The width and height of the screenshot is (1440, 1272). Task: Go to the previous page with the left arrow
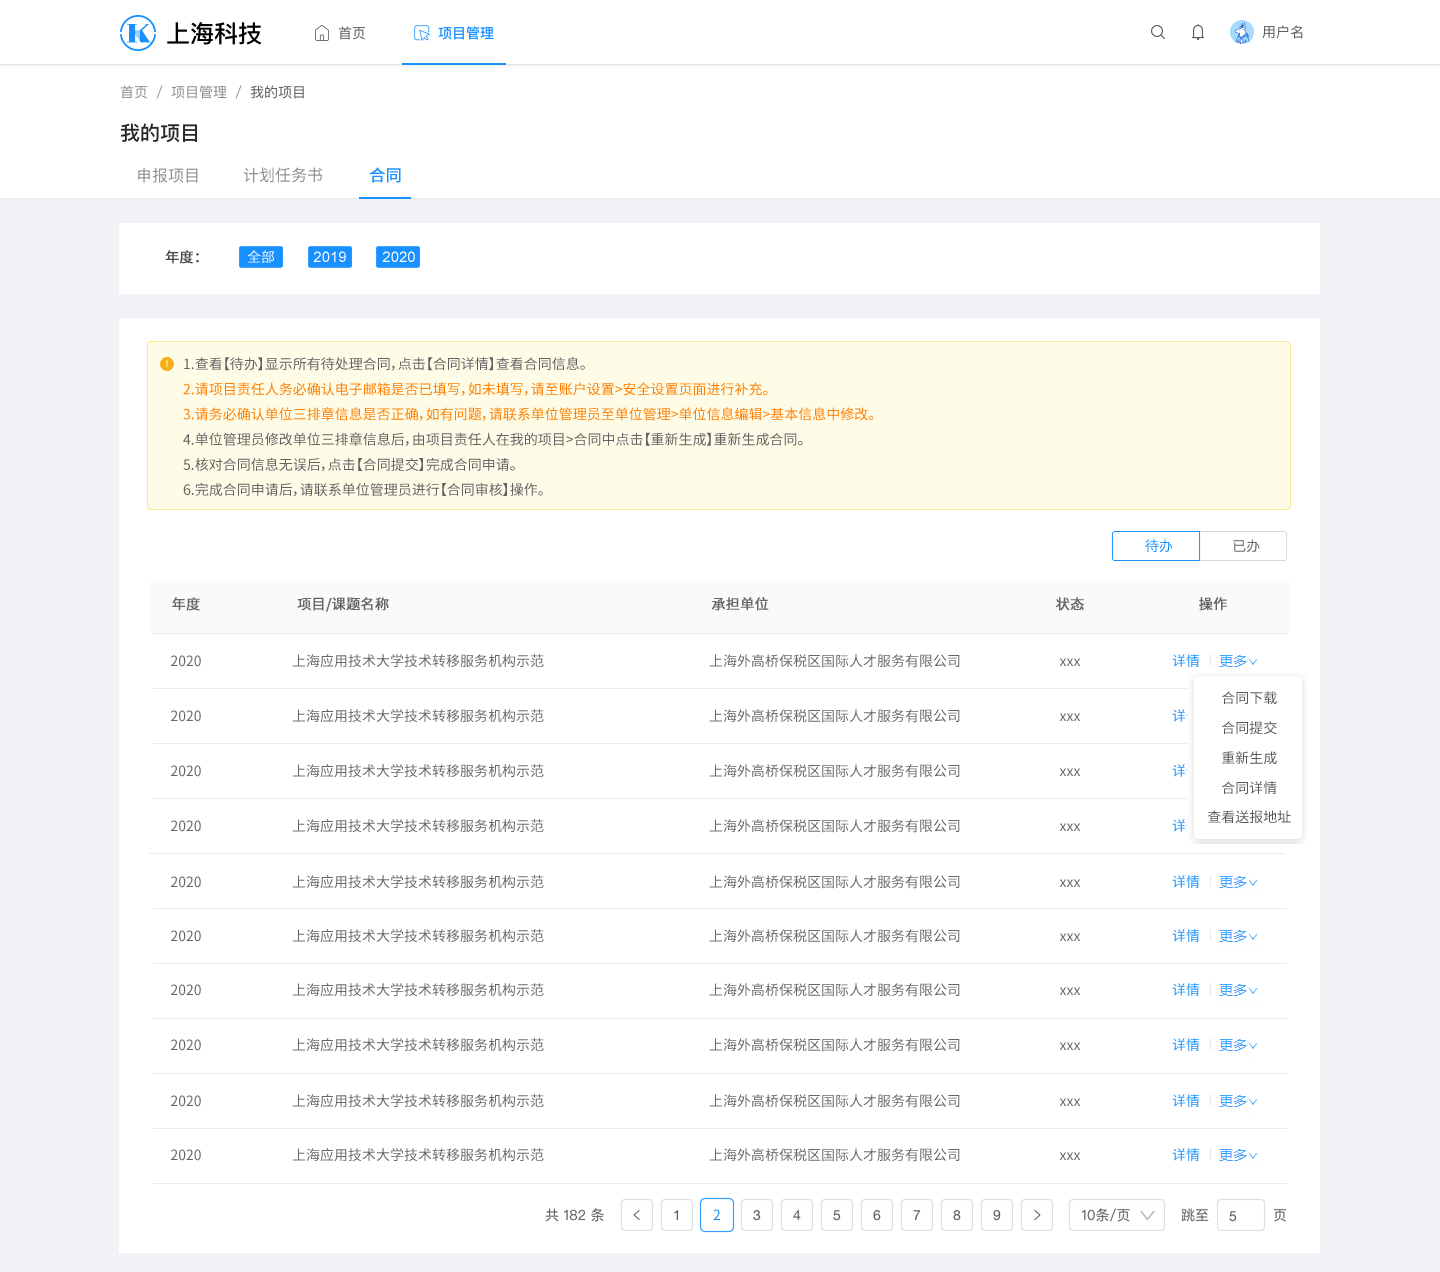[x=637, y=1215]
